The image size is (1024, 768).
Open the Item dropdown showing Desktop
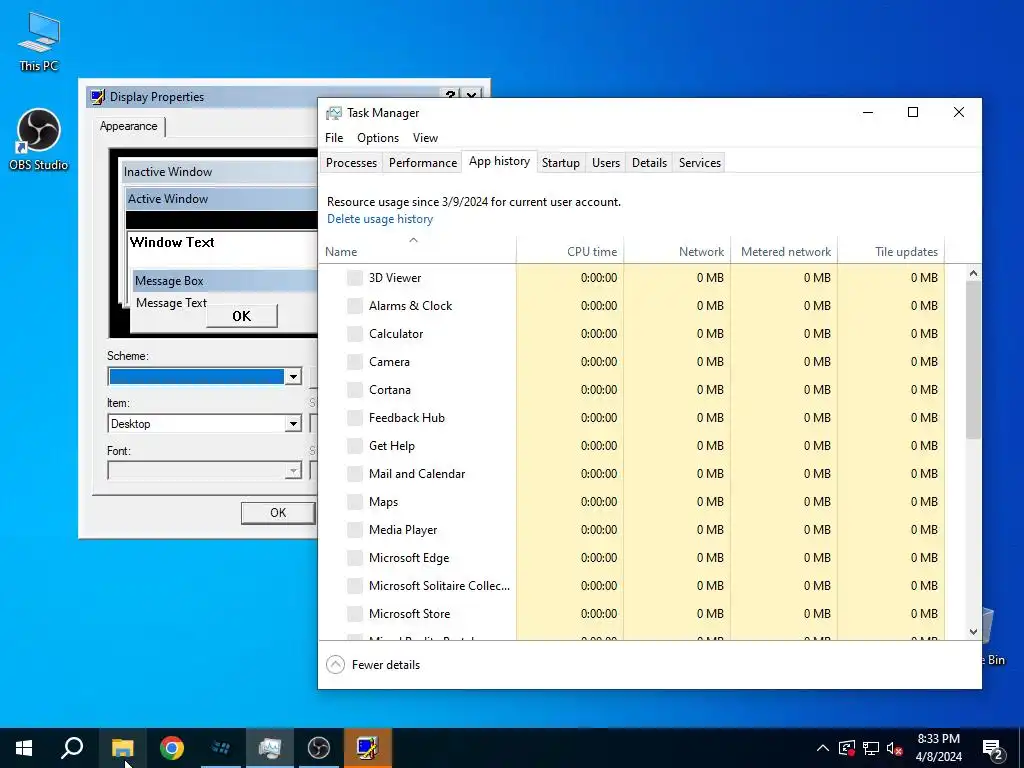[293, 424]
